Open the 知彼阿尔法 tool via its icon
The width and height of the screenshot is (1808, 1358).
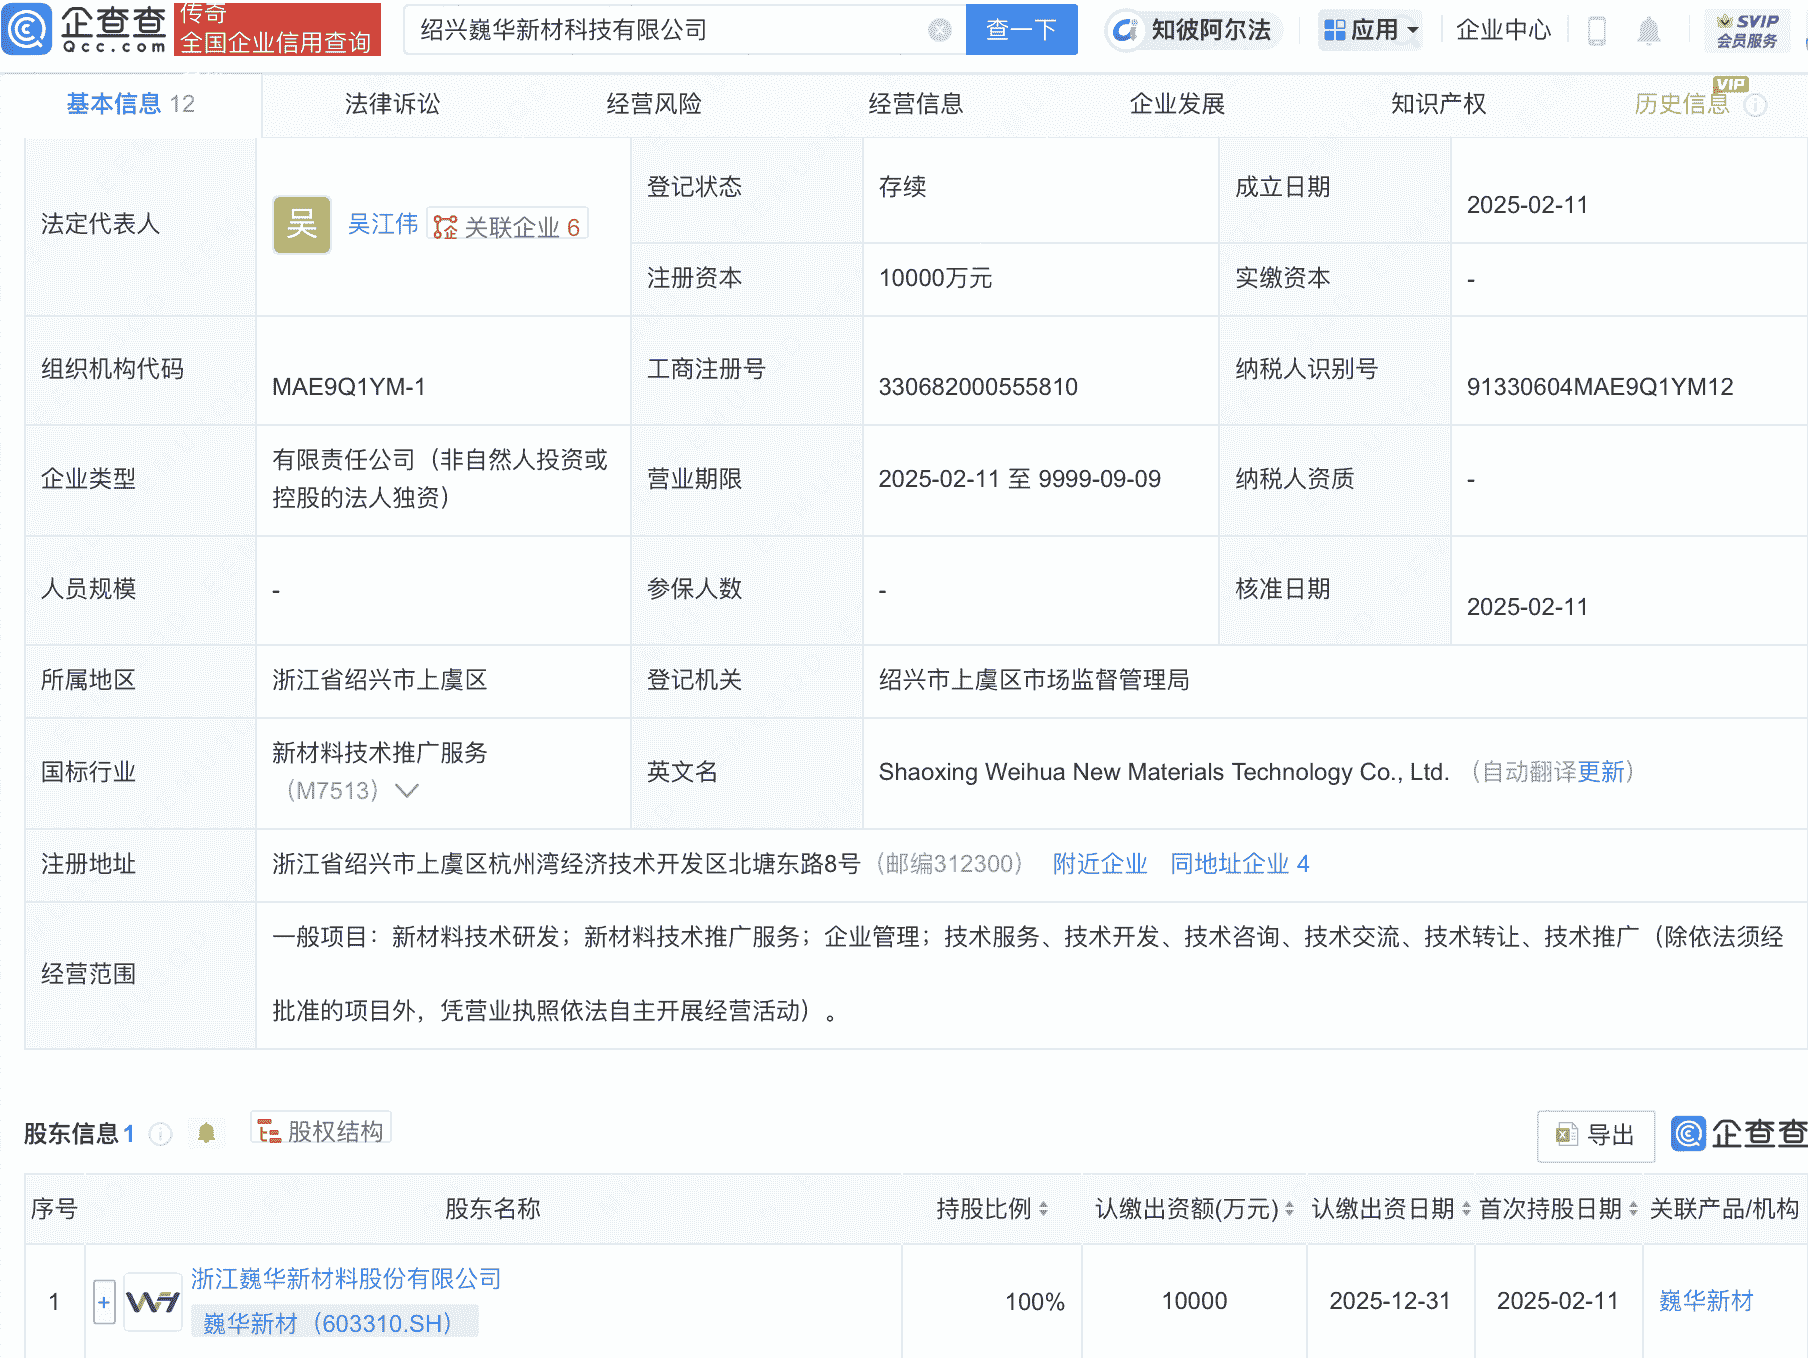coord(1126,30)
